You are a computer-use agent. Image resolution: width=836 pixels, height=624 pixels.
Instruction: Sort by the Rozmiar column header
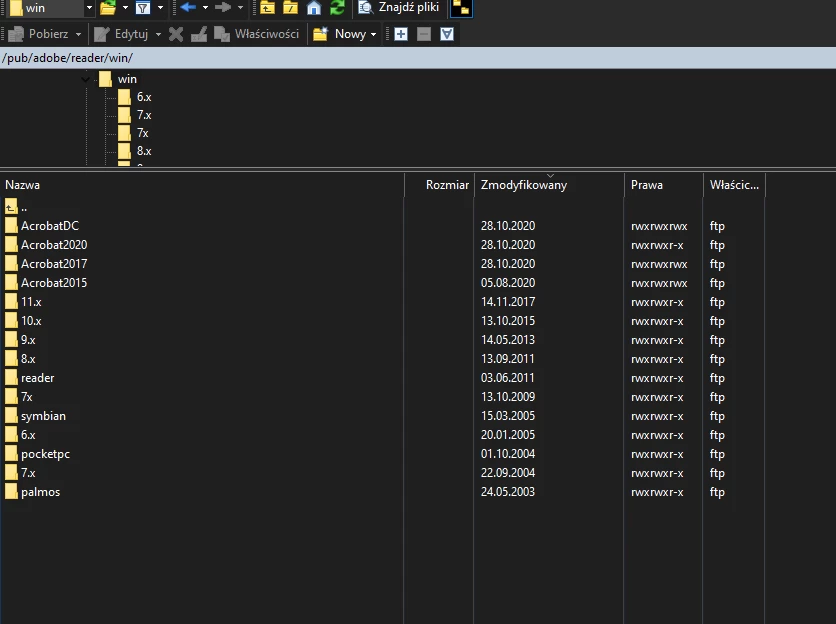tap(439, 185)
